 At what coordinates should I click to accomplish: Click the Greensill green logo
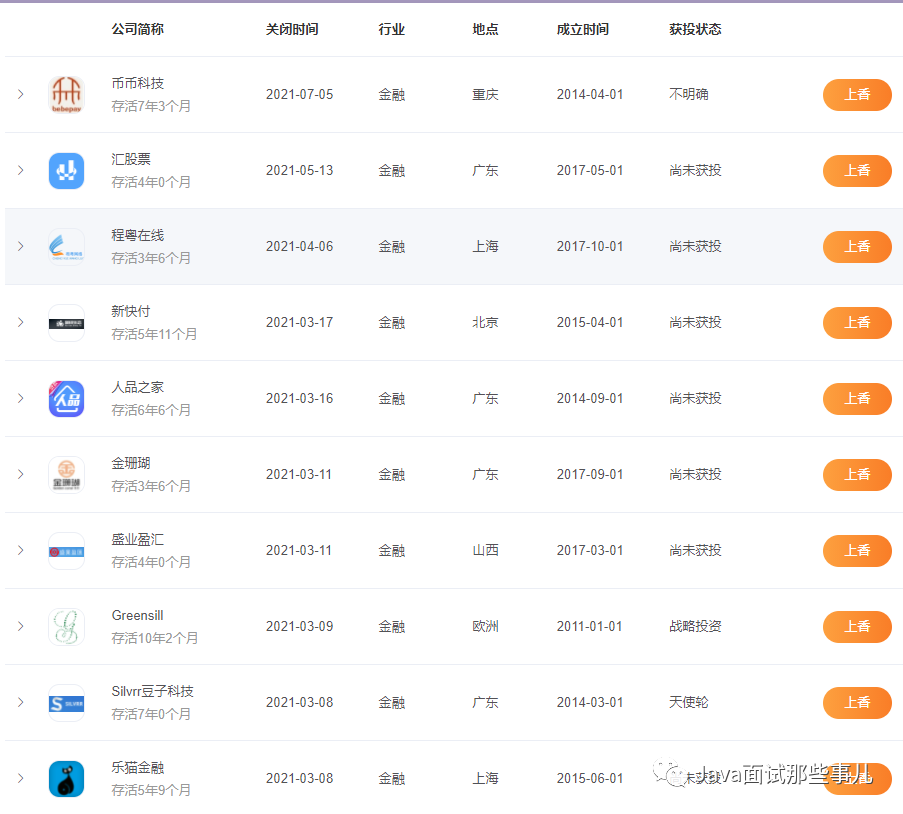(66, 626)
